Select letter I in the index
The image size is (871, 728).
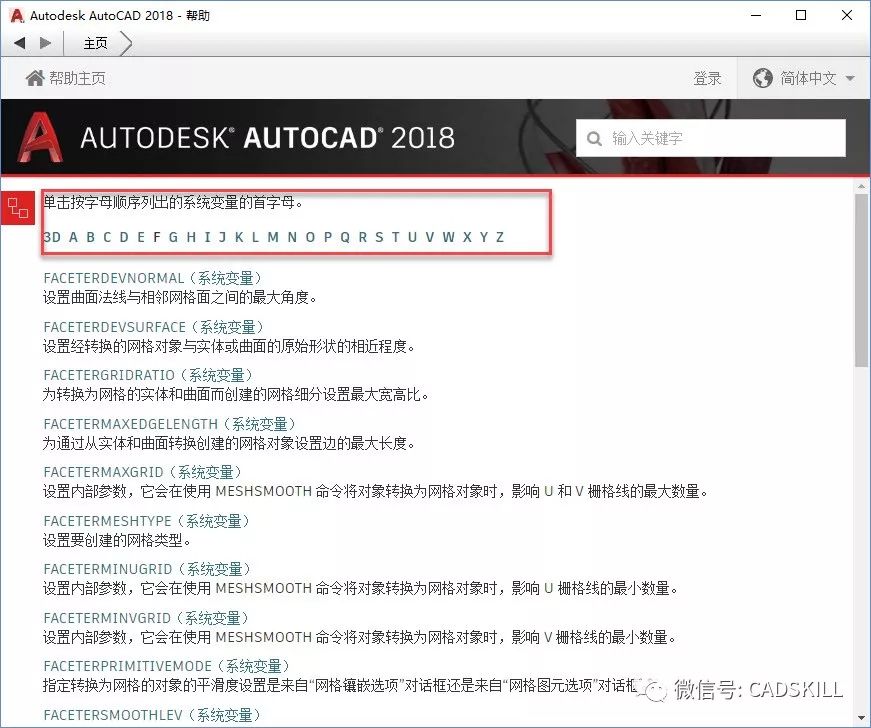click(x=207, y=237)
